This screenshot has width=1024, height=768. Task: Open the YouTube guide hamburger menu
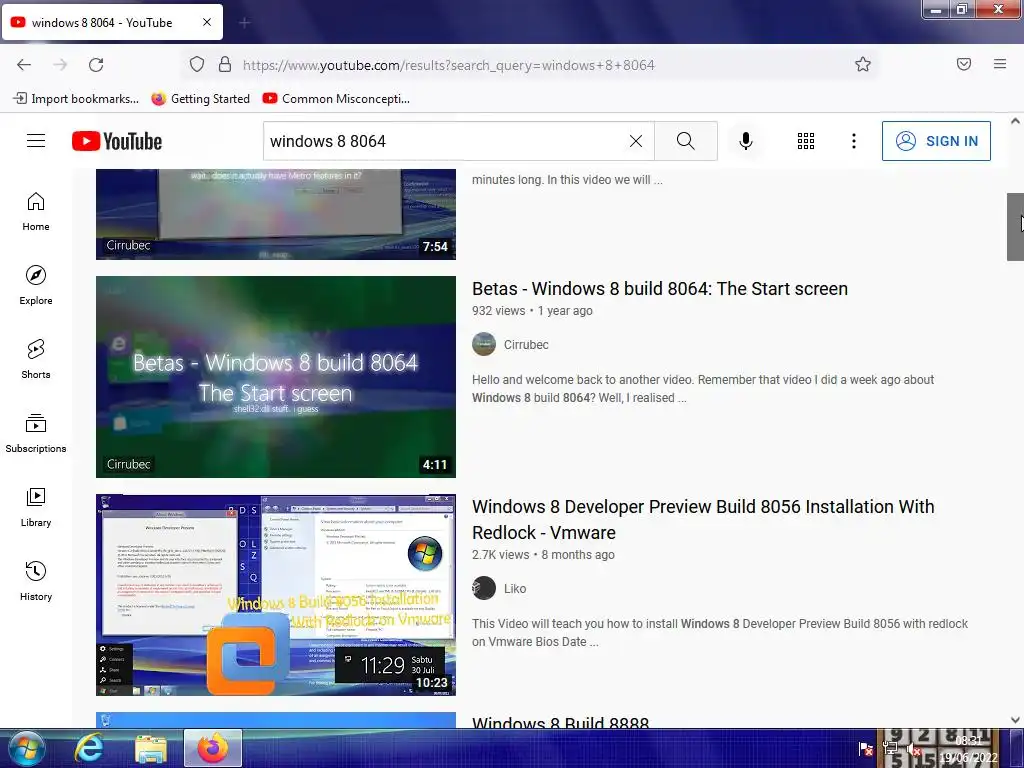[x=36, y=141]
